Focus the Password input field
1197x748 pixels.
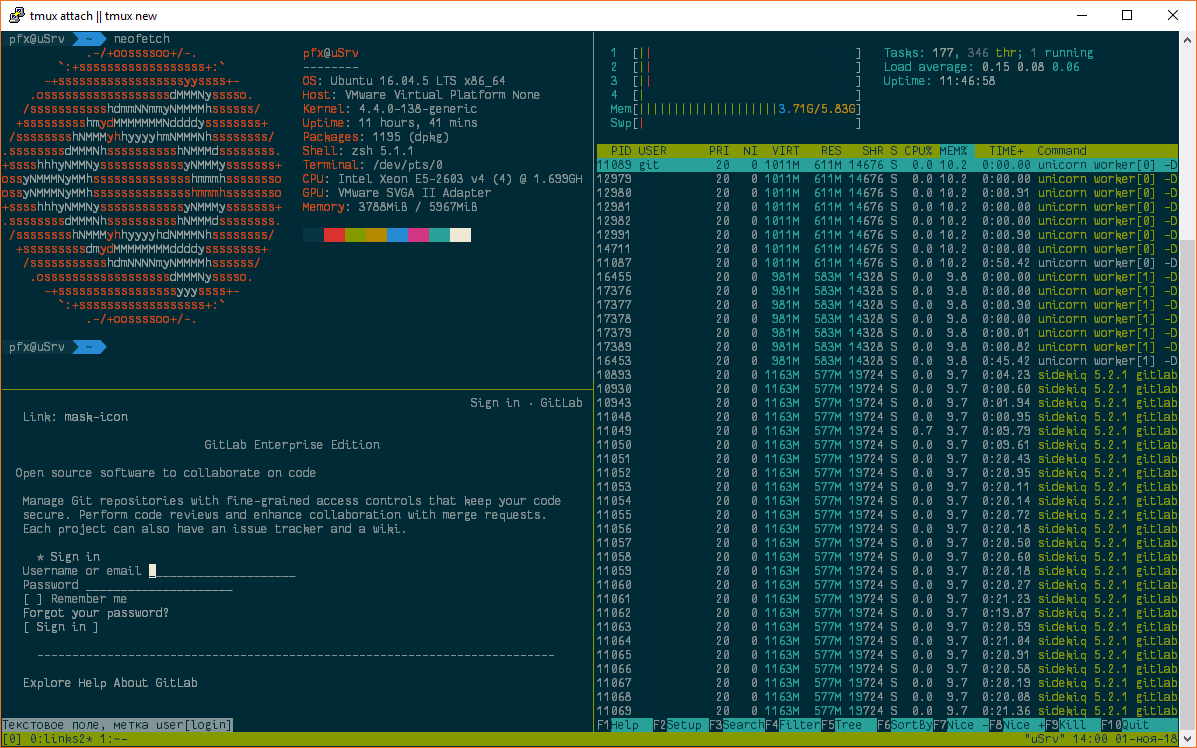point(159,585)
